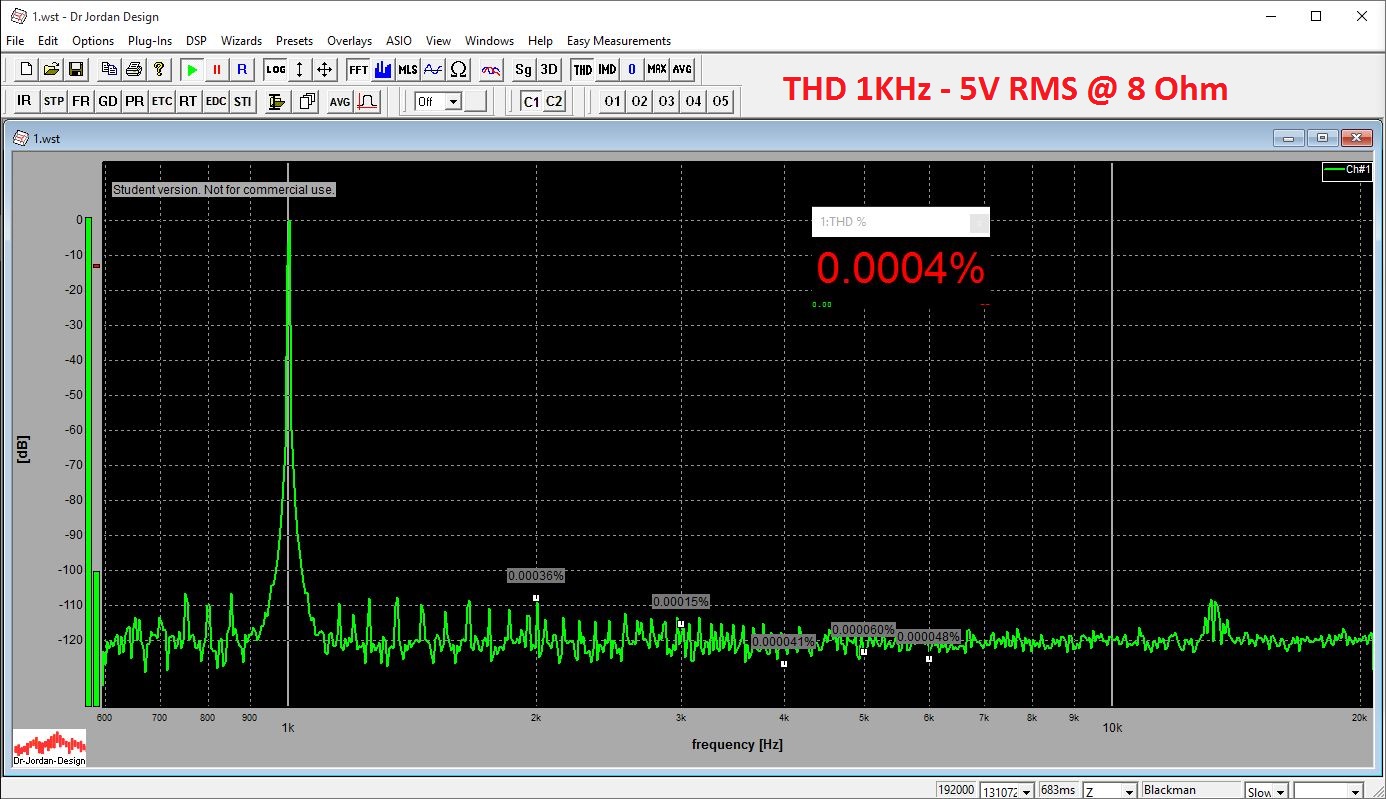Click the 0.00036% harmonic marker label

pyautogui.click(x=536, y=576)
